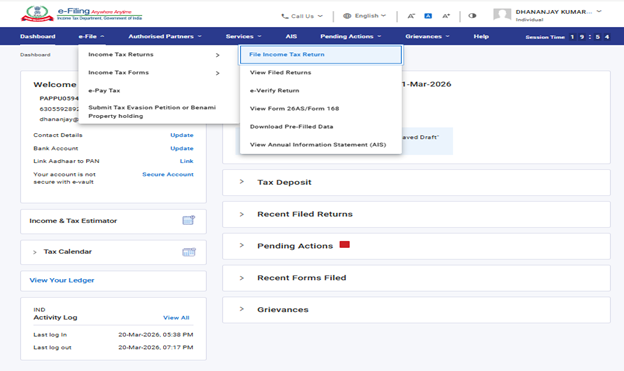Click Update link for Contact Details
624x371 pixels.
pyautogui.click(x=182, y=135)
